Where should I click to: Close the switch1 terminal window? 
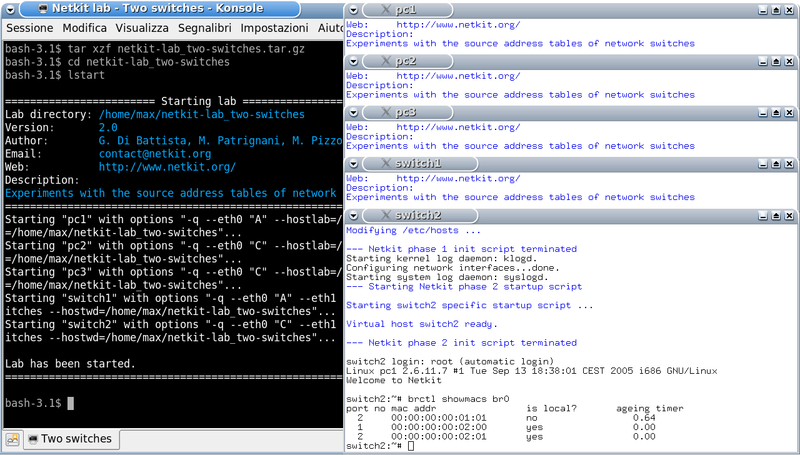[789, 164]
